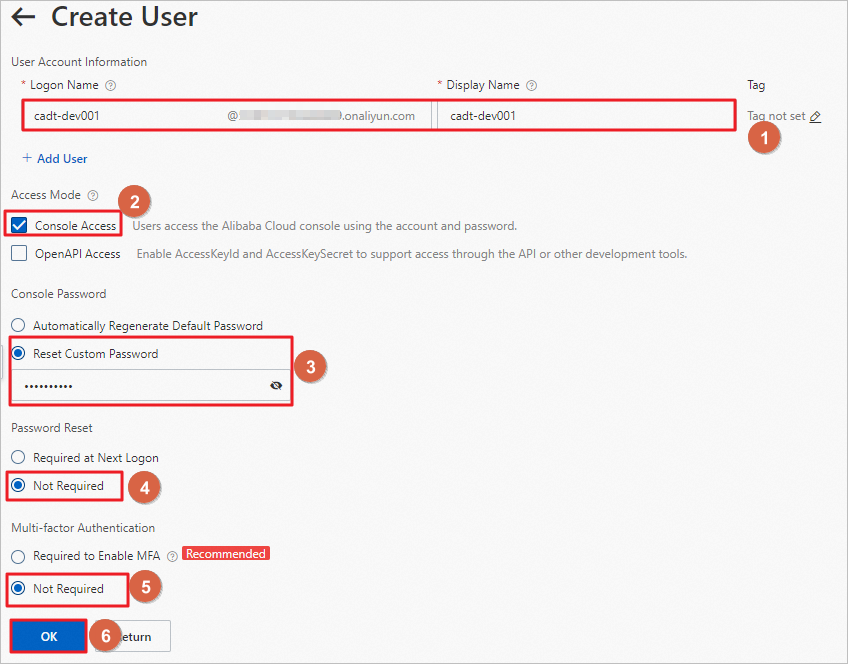Uncheck the Console Access checkbox
The width and height of the screenshot is (848, 664).
[19, 226]
